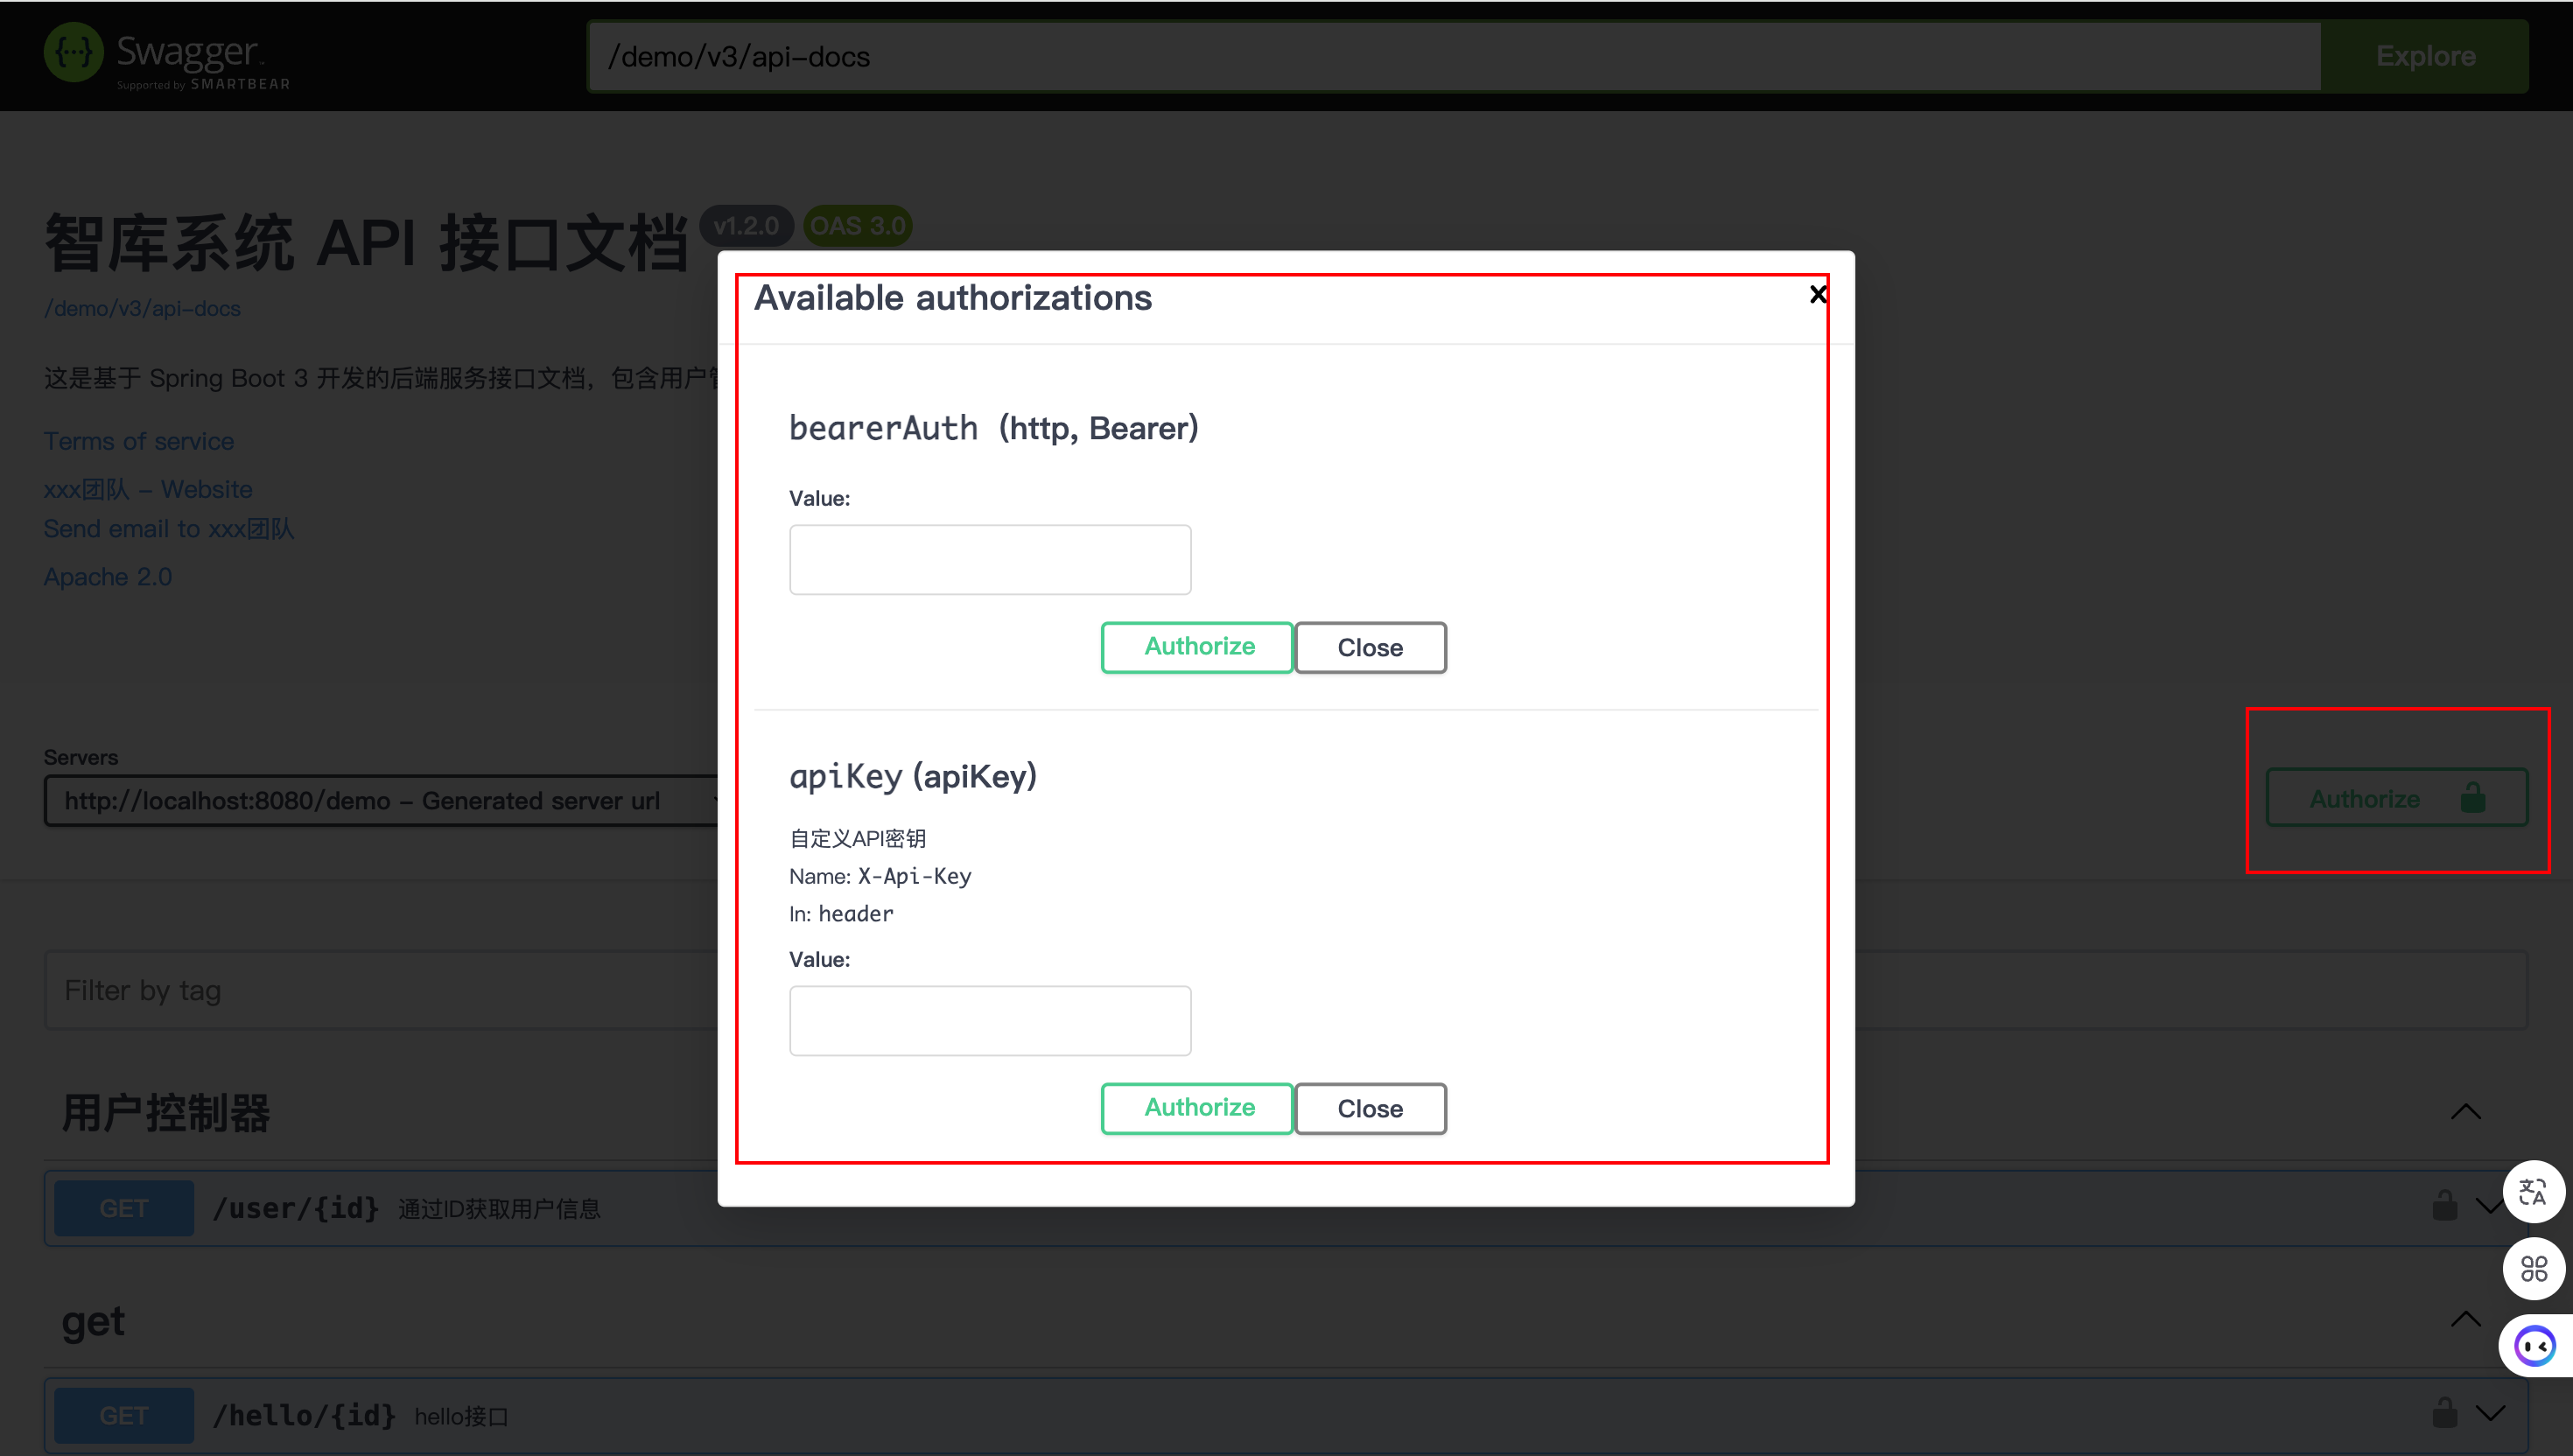The height and width of the screenshot is (1456, 2573).
Task: Click the OAS 3.0 badge
Action: point(858,226)
